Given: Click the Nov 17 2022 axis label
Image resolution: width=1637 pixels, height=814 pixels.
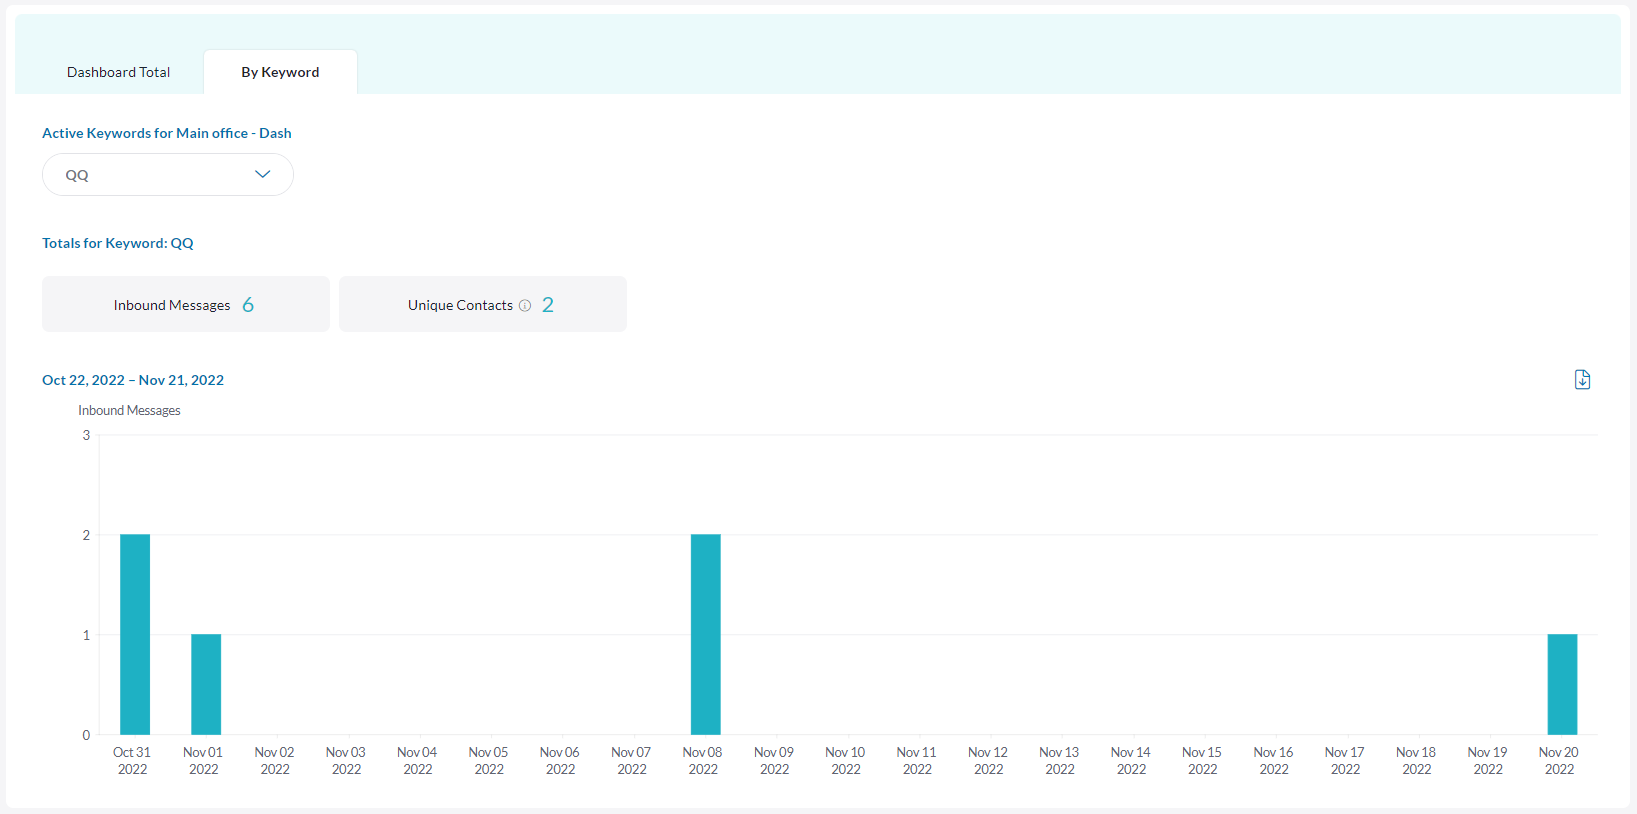Looking at the screenshot, I should [1345, 760].
